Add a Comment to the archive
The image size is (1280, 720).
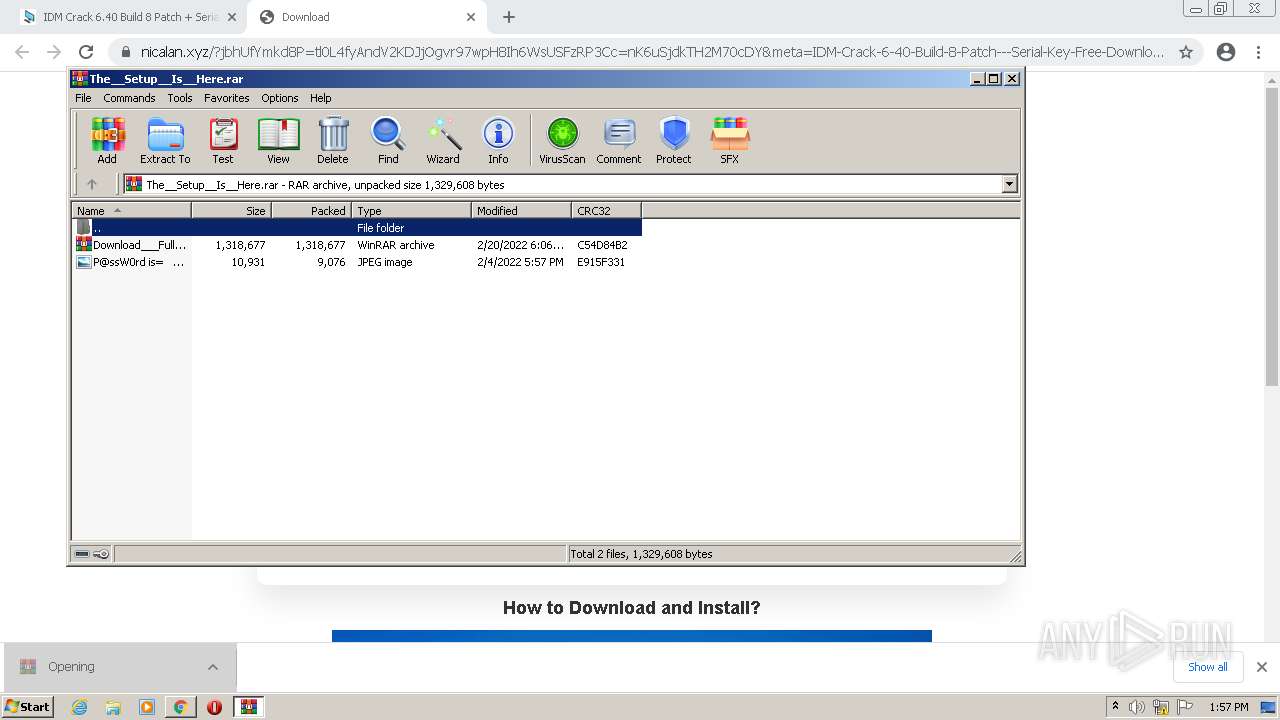619,140
